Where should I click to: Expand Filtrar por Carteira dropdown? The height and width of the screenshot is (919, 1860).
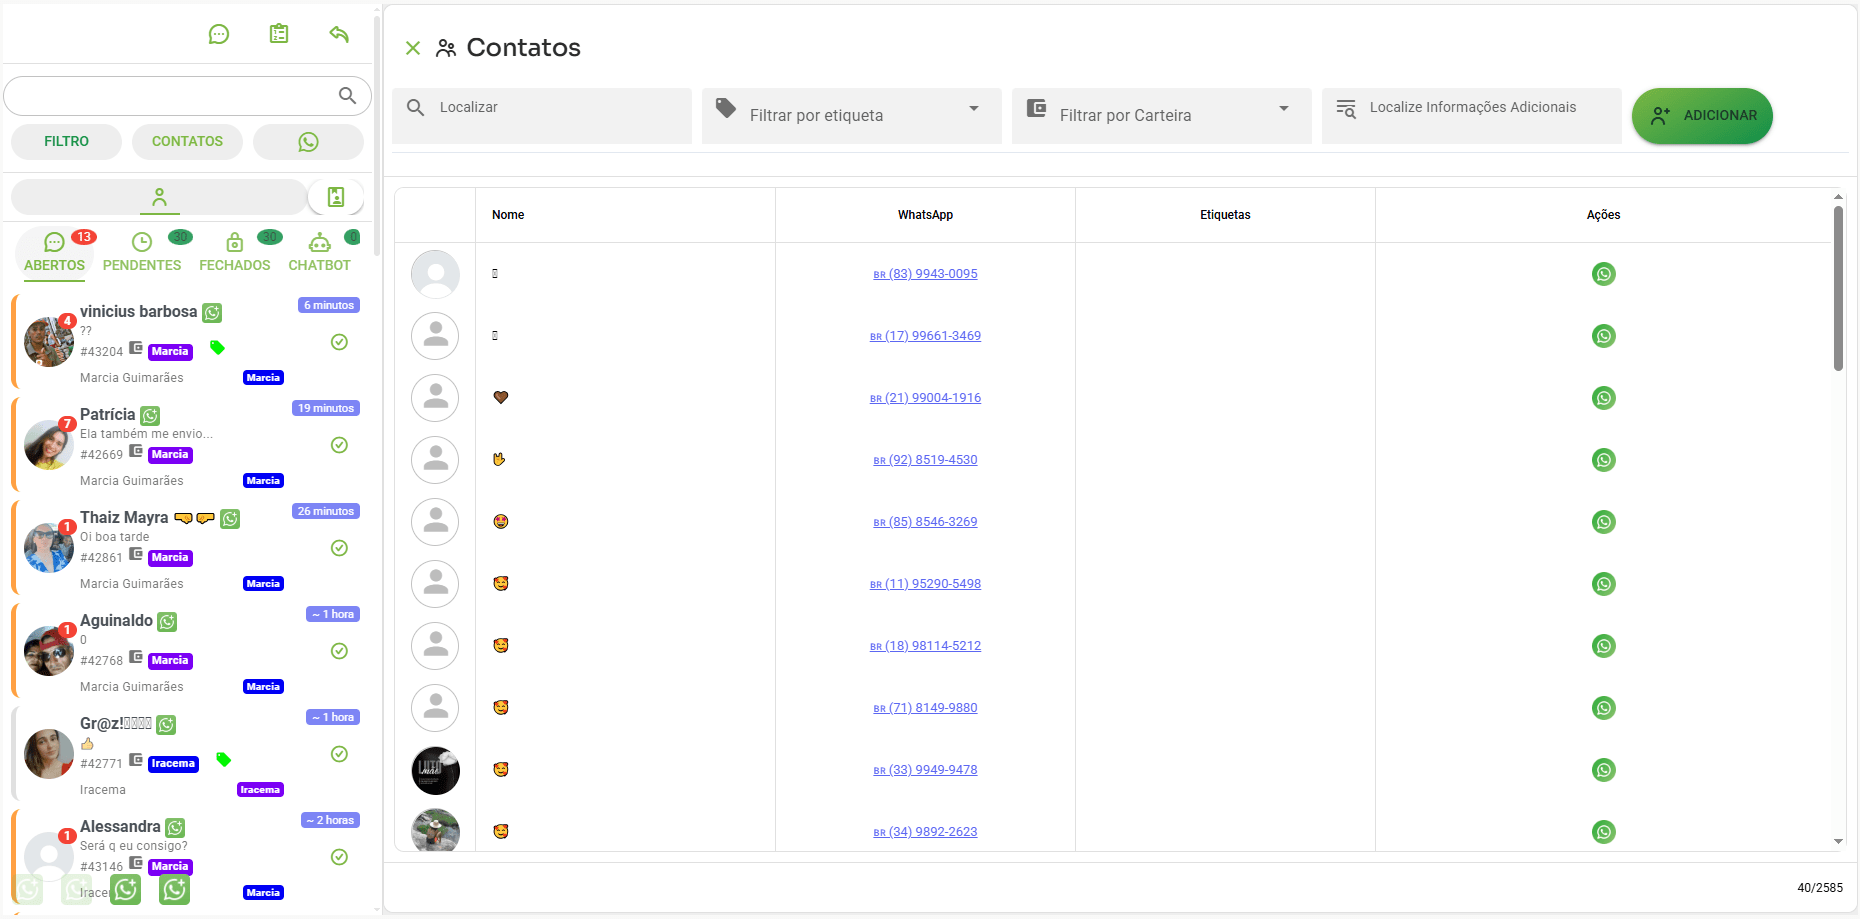click(x=1283, y=109)
